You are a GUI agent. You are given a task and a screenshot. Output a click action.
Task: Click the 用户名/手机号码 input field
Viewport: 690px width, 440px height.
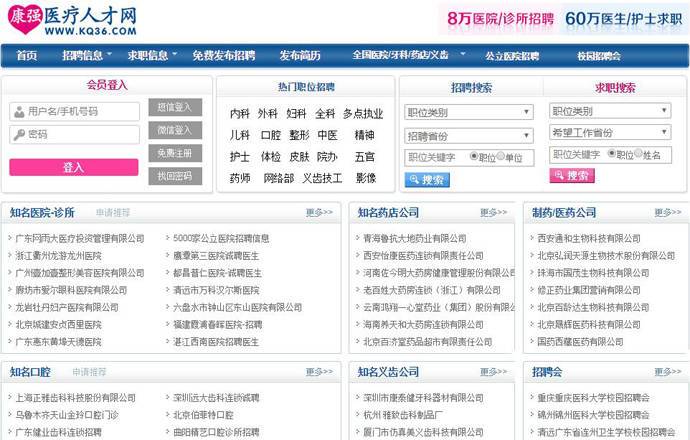pos(82,111)
